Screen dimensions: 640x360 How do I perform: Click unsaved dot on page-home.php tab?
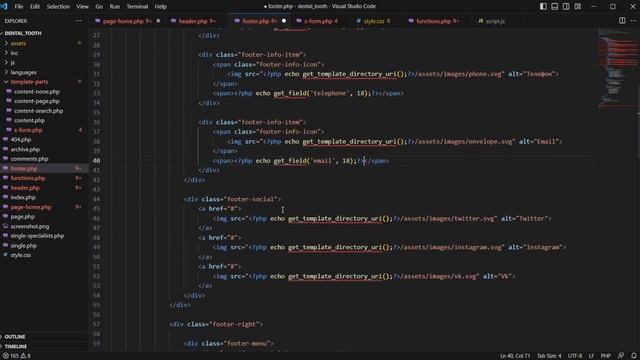pyautogui.click(x=158, y=21)
